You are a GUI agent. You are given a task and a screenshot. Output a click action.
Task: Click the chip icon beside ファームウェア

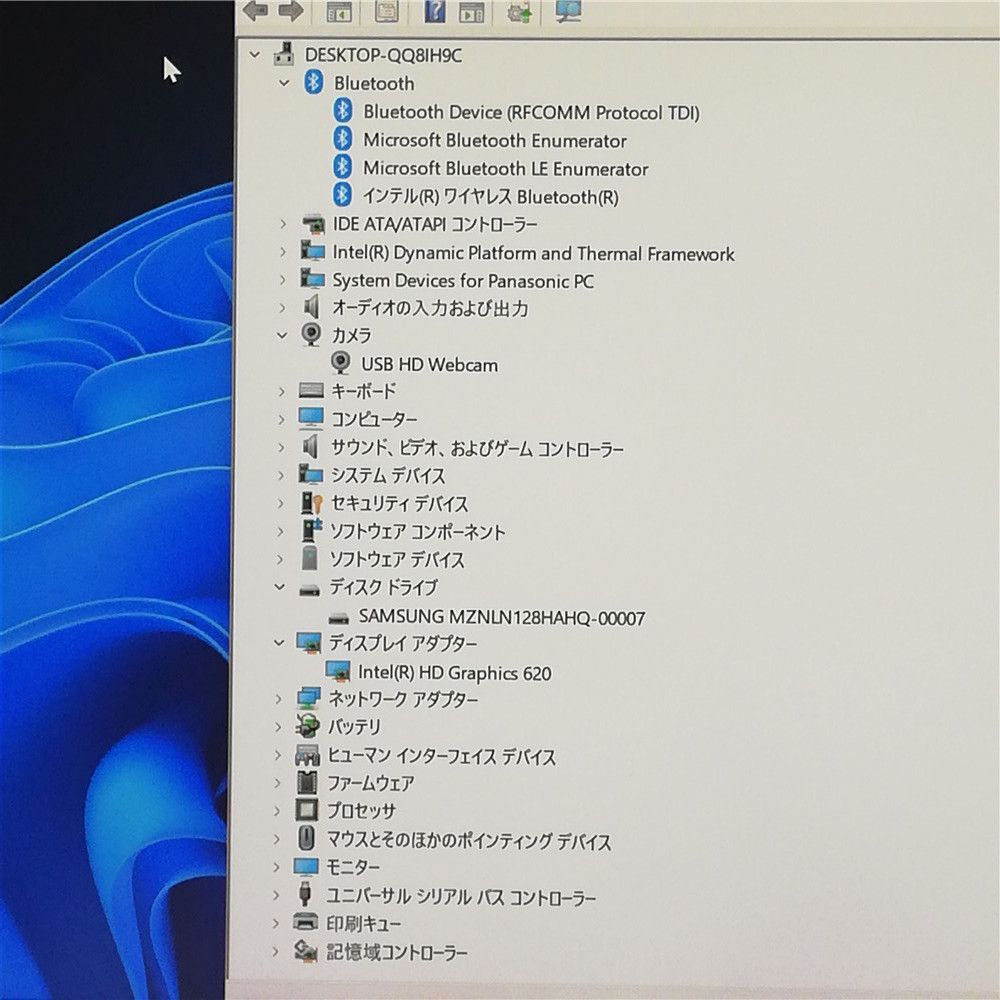(x=307, y=782)
